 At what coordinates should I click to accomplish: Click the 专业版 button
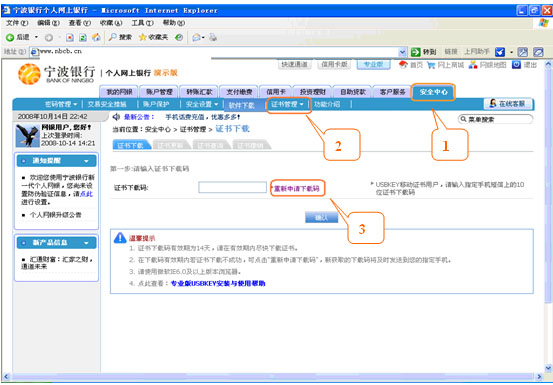tap(374, 65)
